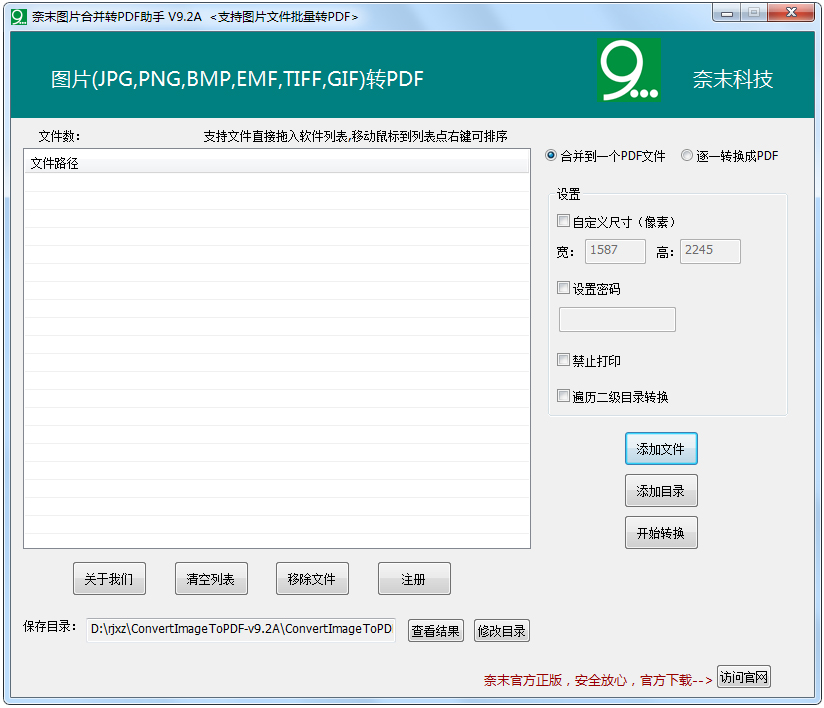Click the width field showing 1587
The image size is (824, 708).
point(615,251)
